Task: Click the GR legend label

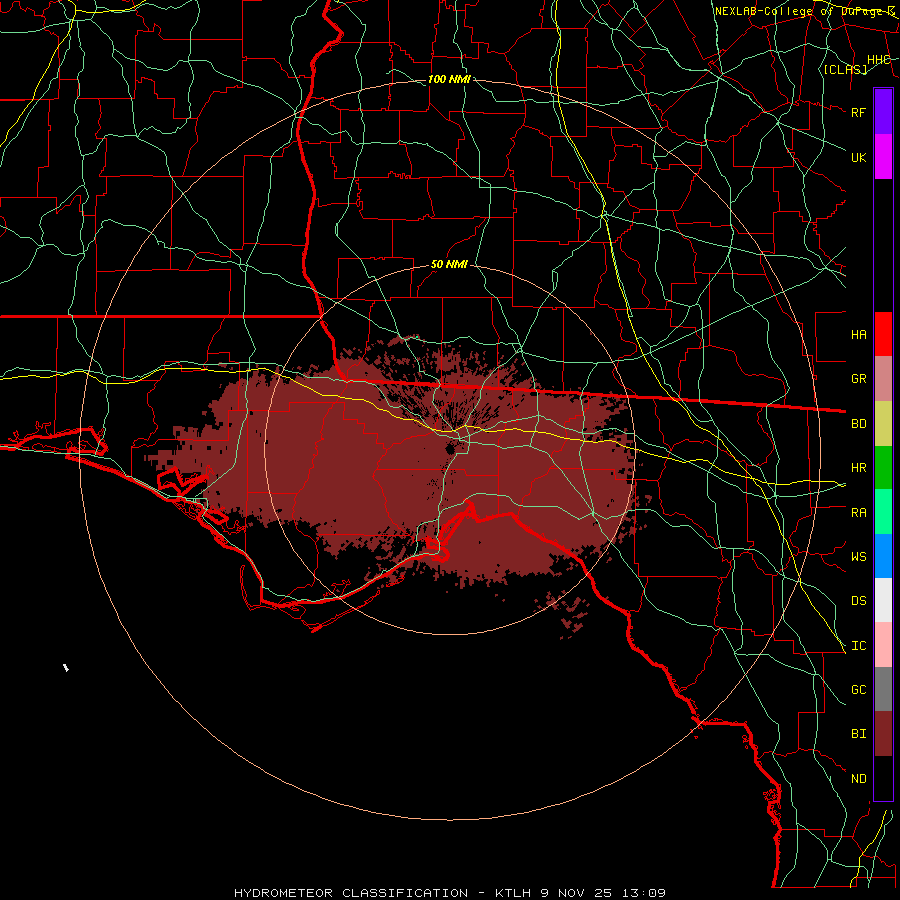Action: (859, 379)
